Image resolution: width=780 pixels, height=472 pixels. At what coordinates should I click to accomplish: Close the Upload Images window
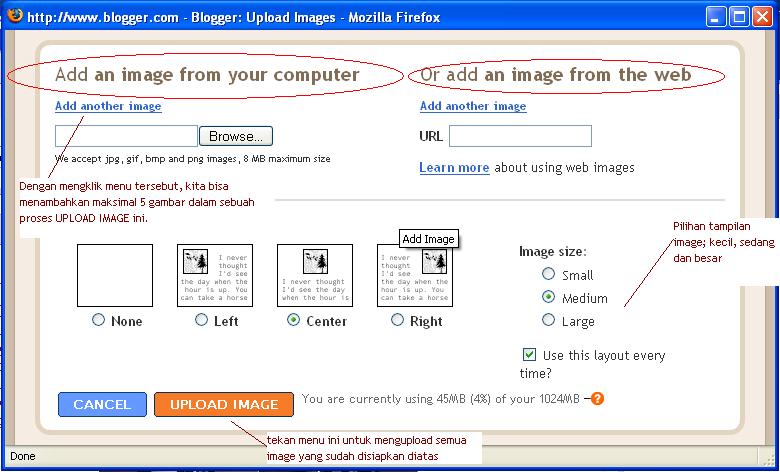tap(762, 18)
